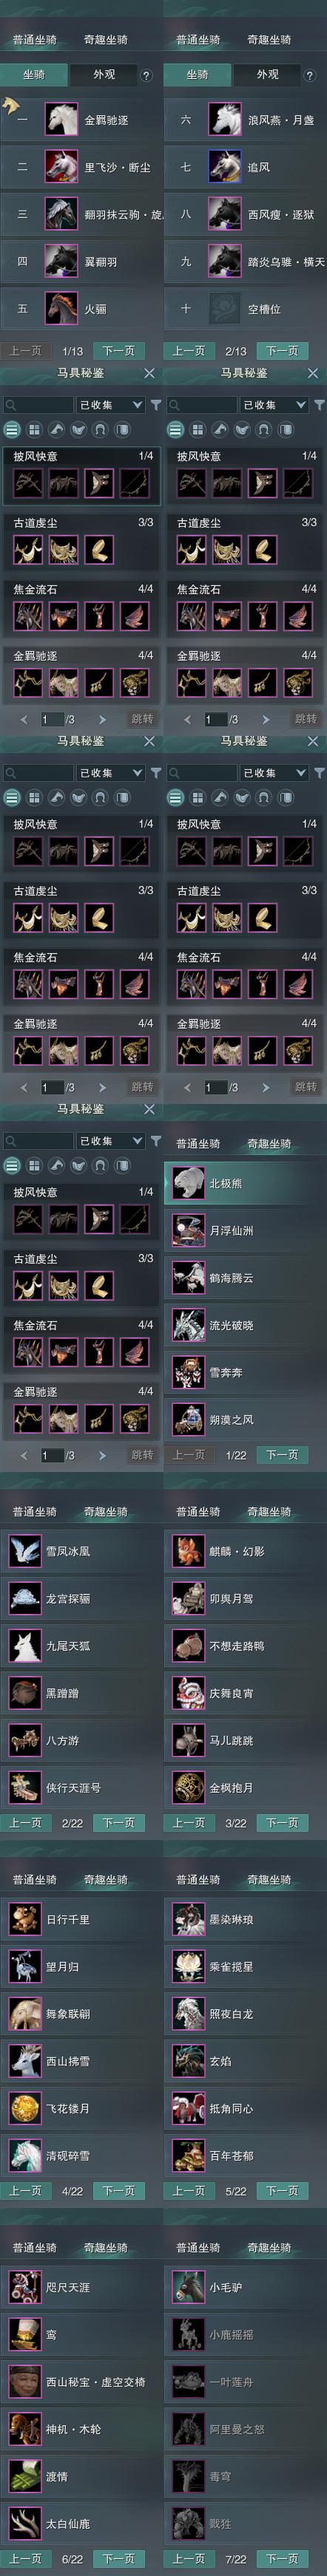Switch to 奇趣坐骑 tab above 北极熊 list

click(269, 1144)
